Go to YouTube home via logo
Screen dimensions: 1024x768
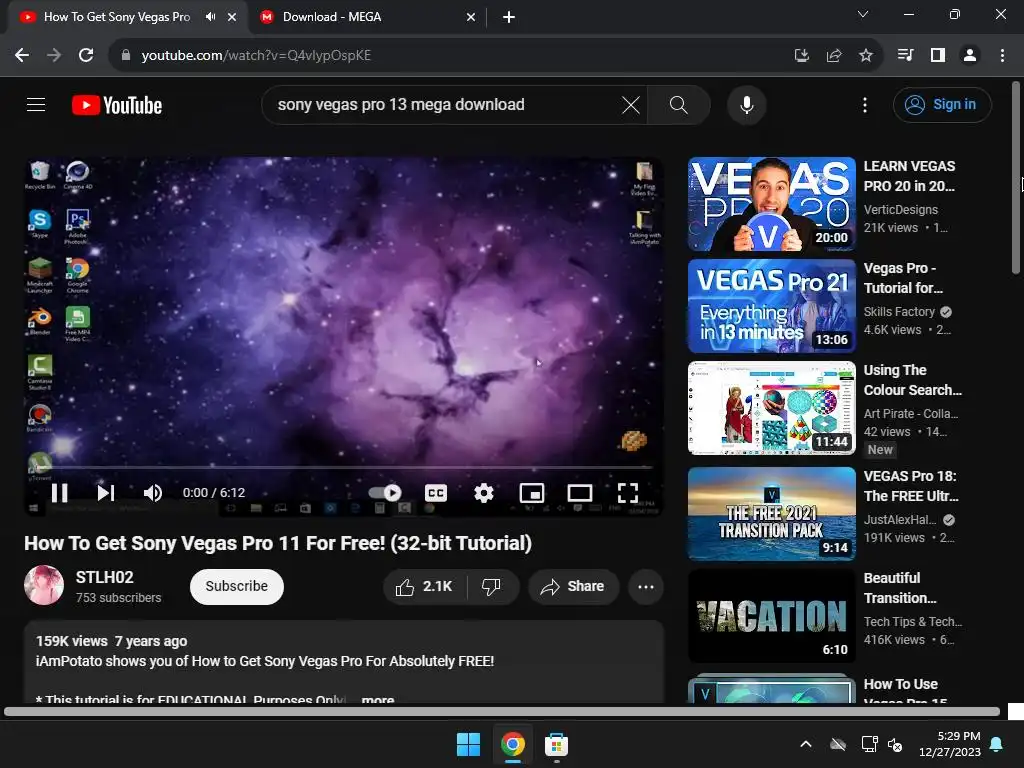117,105
